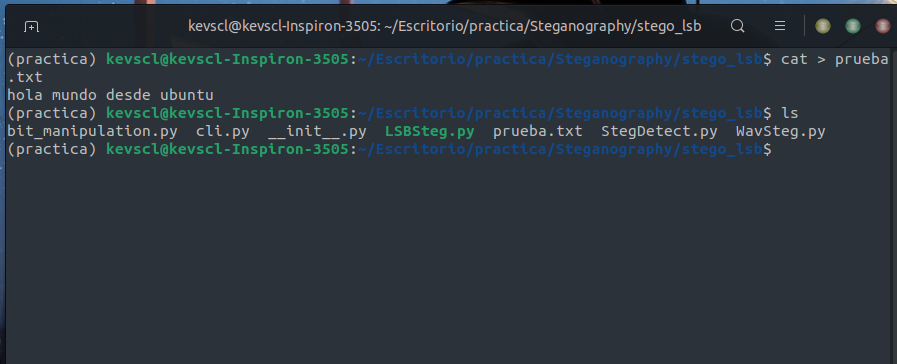This screenshot has height=364, width=897.
Task: Click StegDetect.py in the file listing
Action: click(659, 132)
